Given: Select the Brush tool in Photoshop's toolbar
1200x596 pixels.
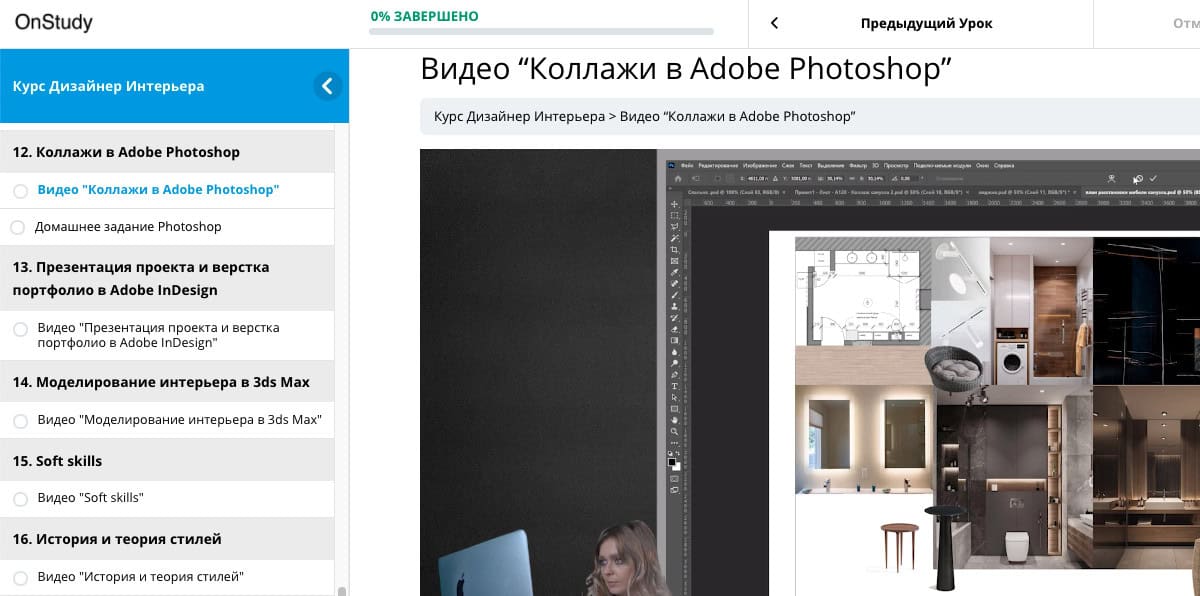Looking at the screenshot, I should [674, 294].
